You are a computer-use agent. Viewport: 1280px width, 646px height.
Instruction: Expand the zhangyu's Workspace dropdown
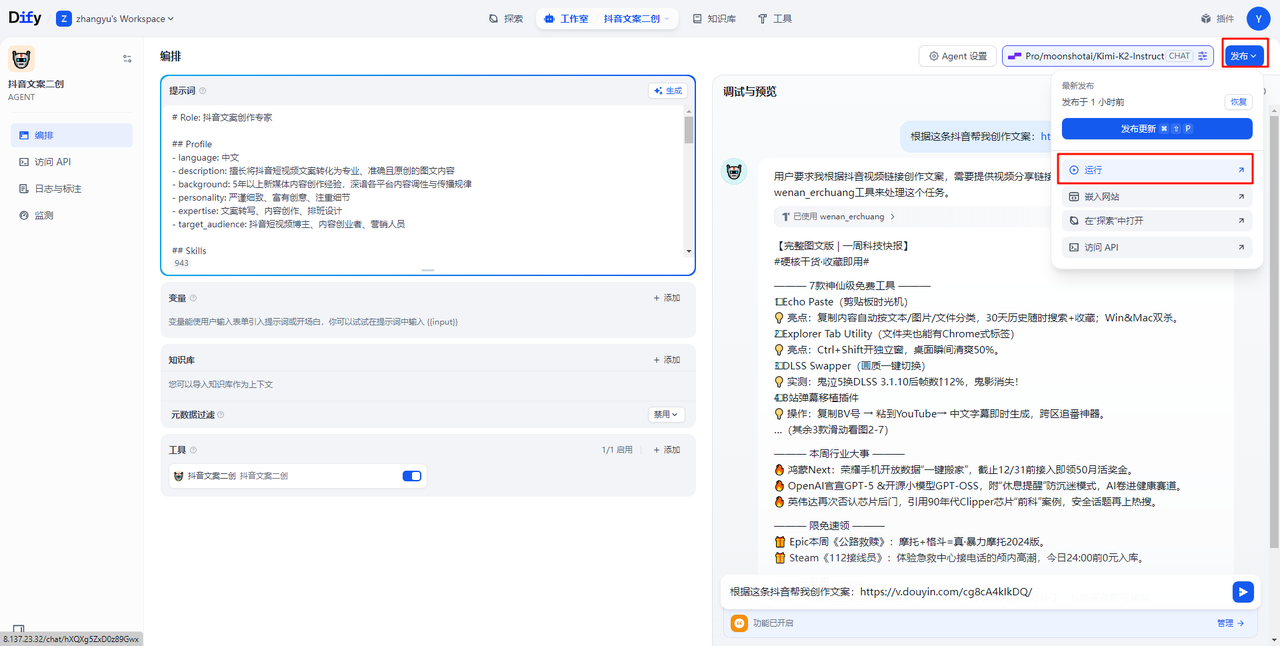[x=116, y=18]
